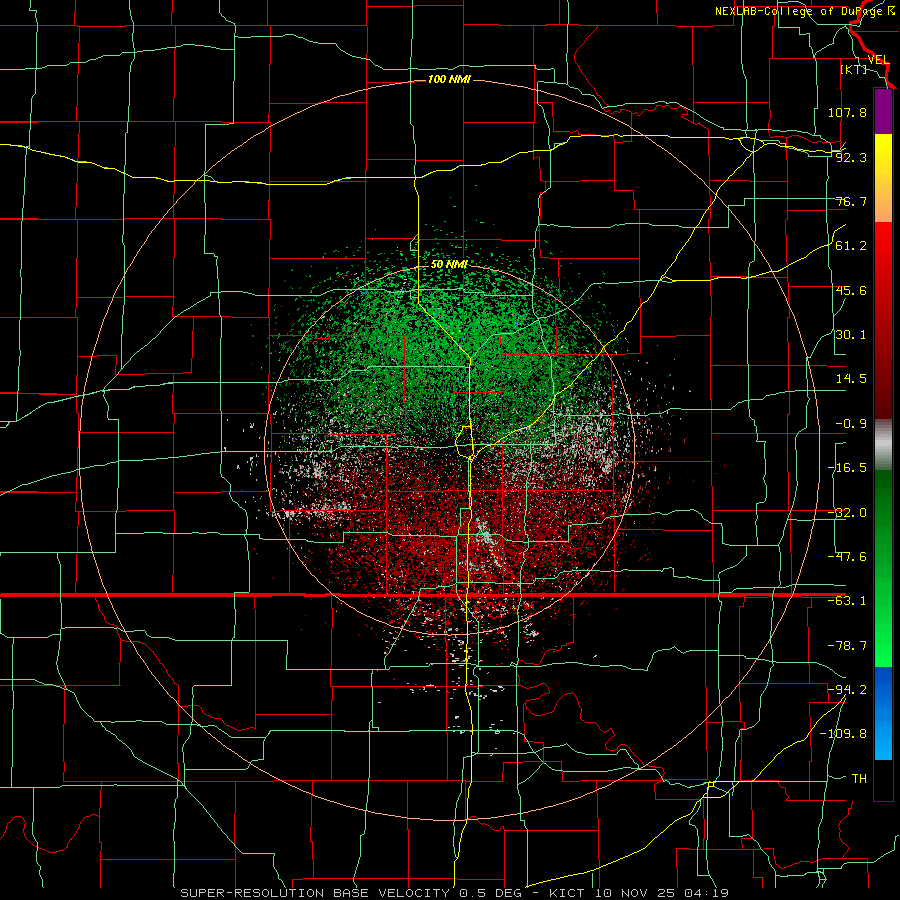Click the '[KT]' units label
Viewport: 900px width, 900px height.
853,69
